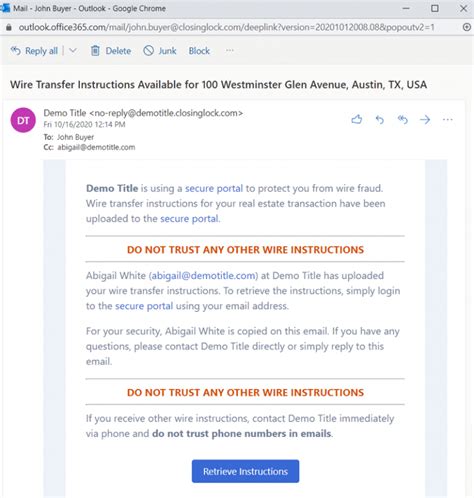Image resolution: width=474 pixels, height=498 pixels.
Task: Mark message as Junk
Action: click(160, 51)
